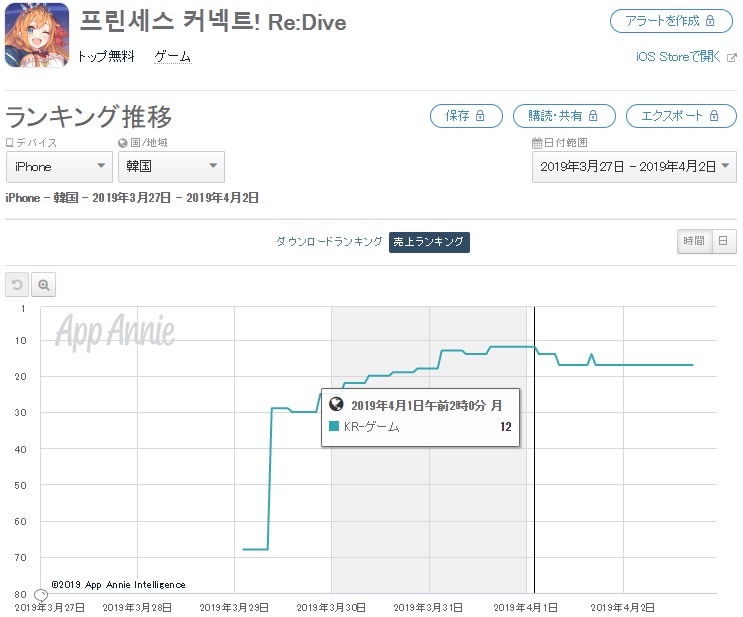Click the lock icon in アラートを作成 button
The width and height of the screenshot is (743, 617).
coord(710,21)
